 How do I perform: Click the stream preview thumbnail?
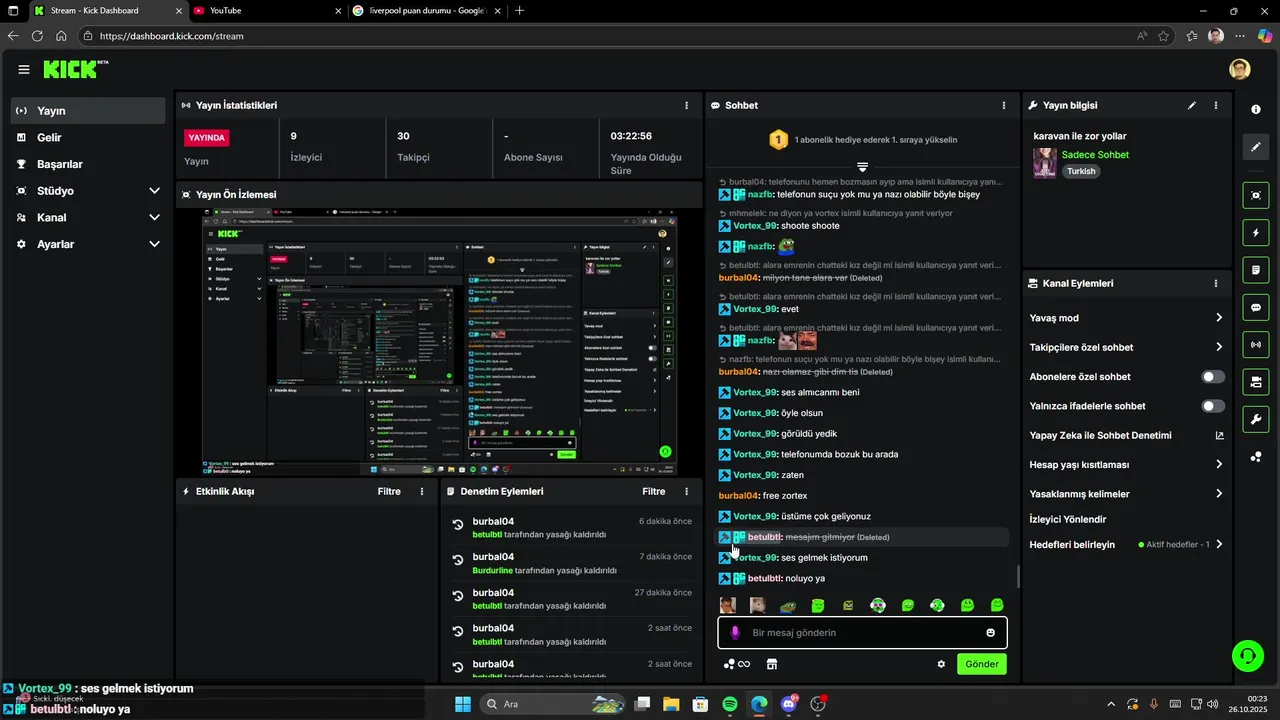pos(439,343)
